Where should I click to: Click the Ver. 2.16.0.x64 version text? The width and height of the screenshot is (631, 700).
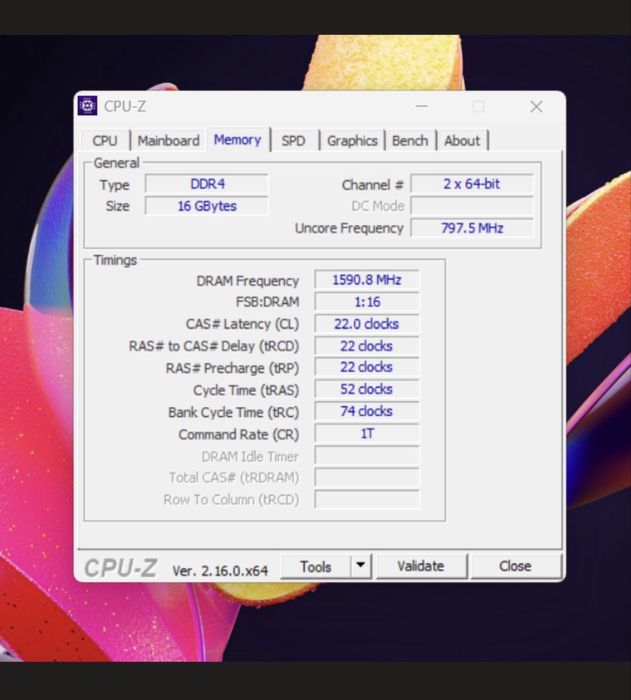pos(220,571)
